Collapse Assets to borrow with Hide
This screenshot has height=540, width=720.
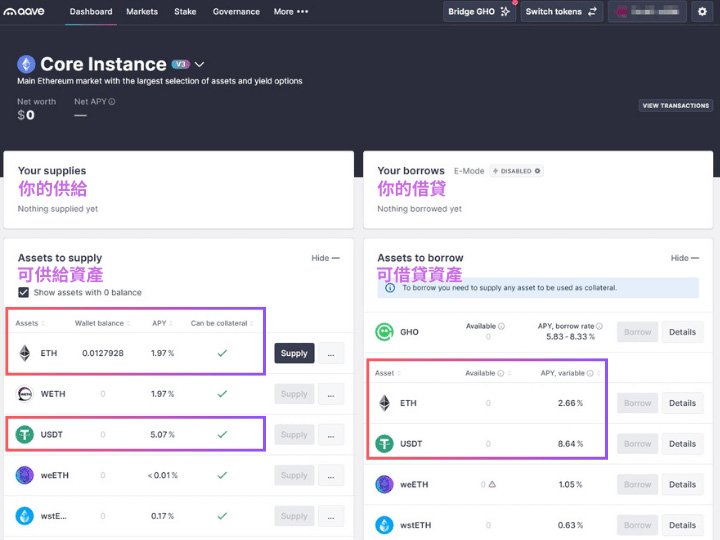coord(685,258)
